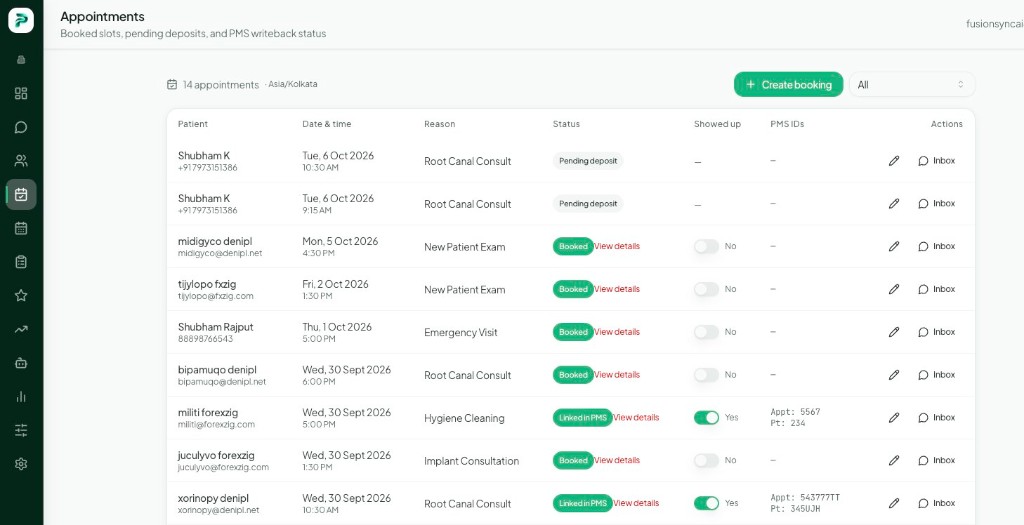Open the sliders icon in sidebar
The height and width of the screenshot is (525, 1024).
(x=21, y=430)
